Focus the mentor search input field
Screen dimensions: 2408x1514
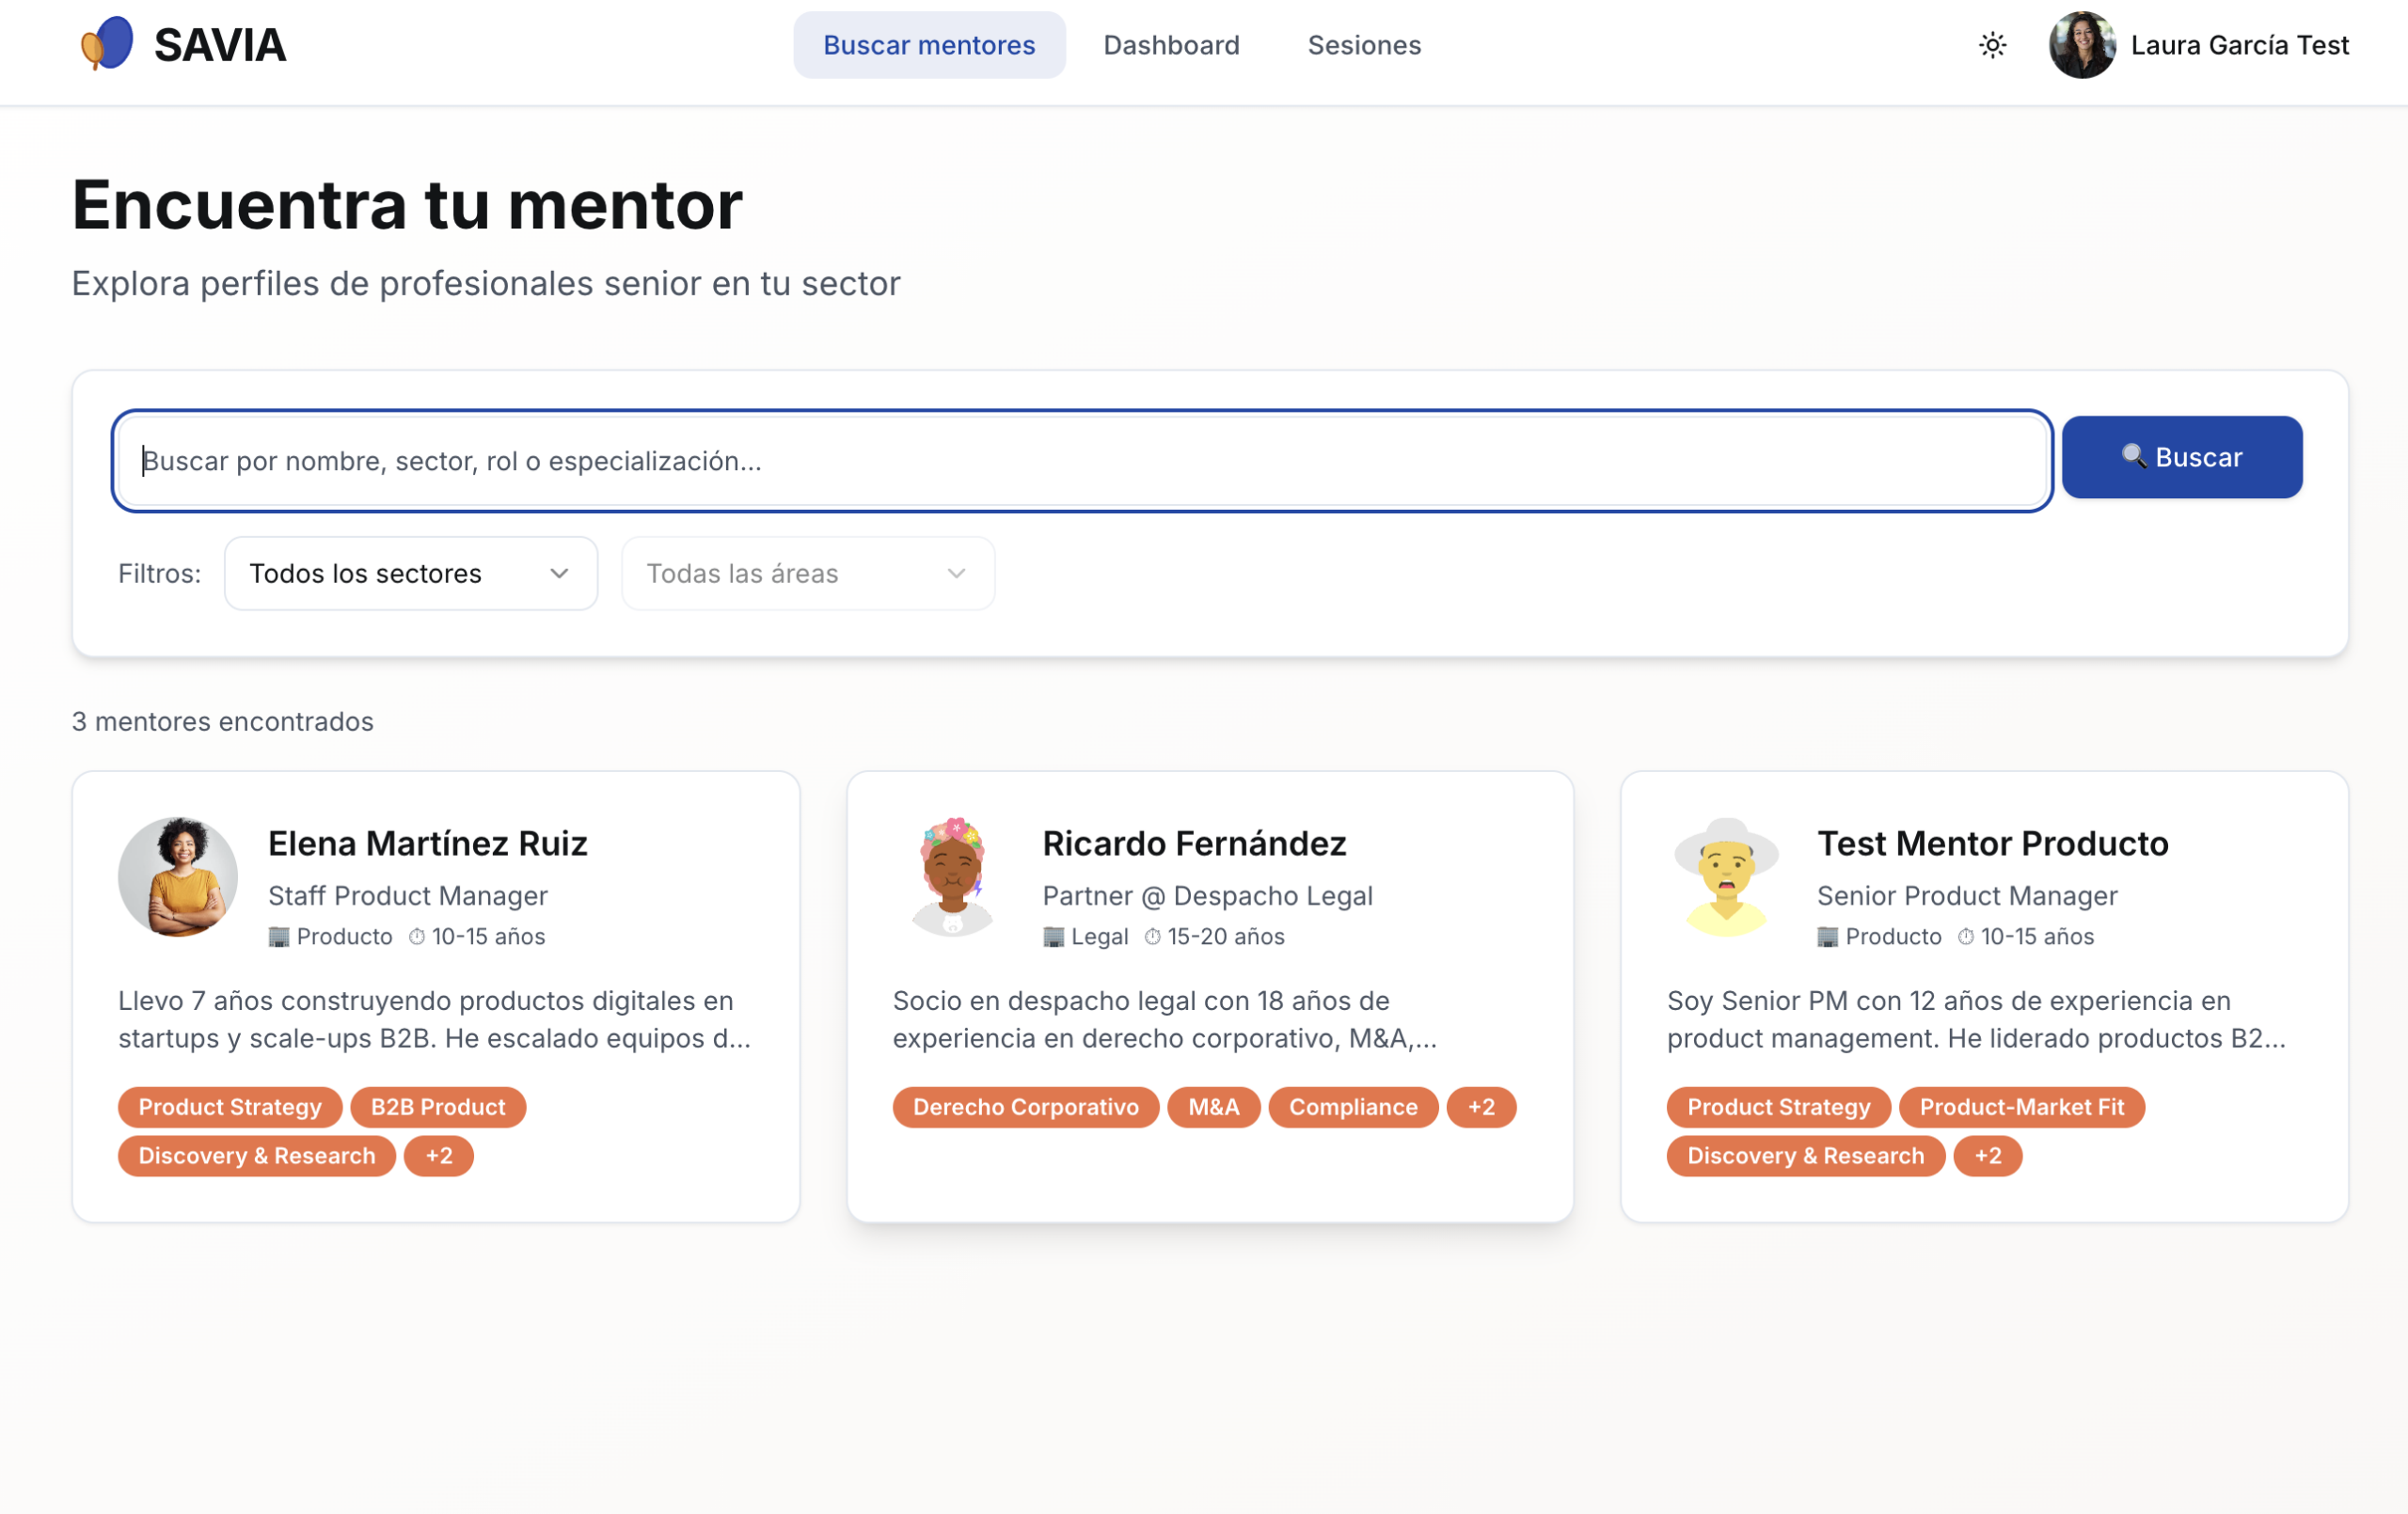pos(1080,461)
